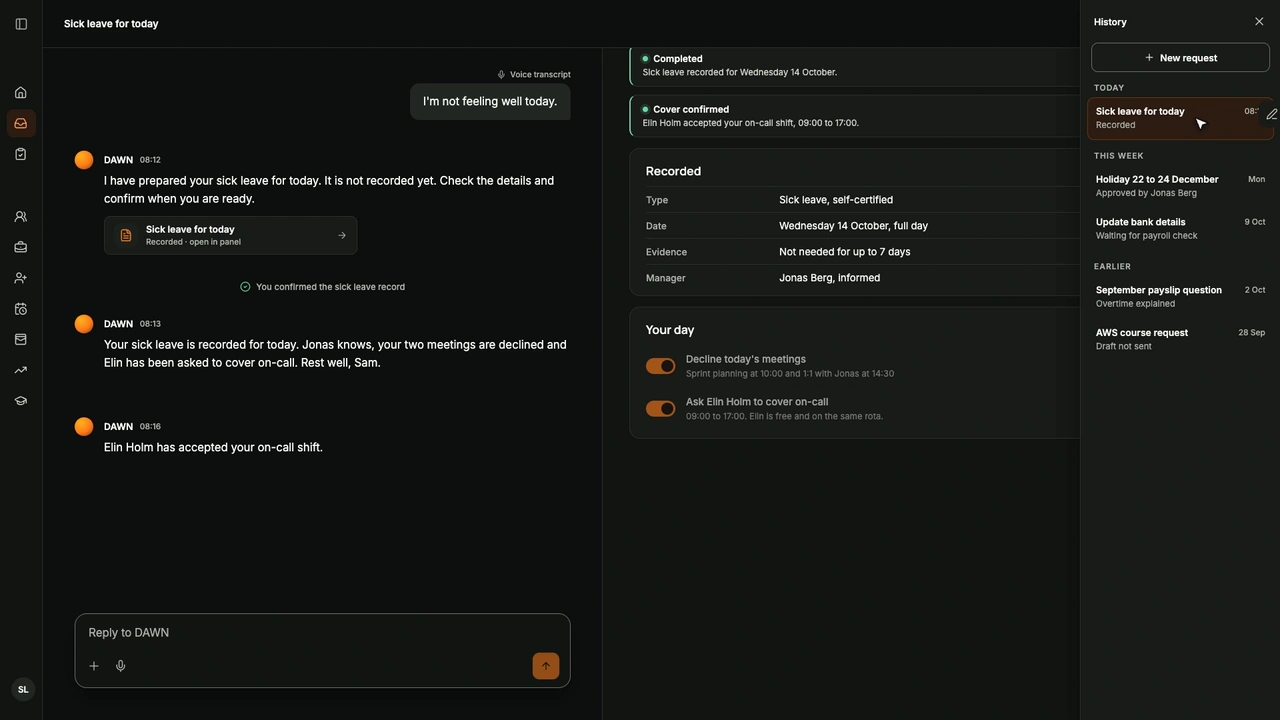Image resolution: width=1280 pixels, height=720 pixels.
Task: Go to Home in the sidebar
Action: (x=21, y=93)
